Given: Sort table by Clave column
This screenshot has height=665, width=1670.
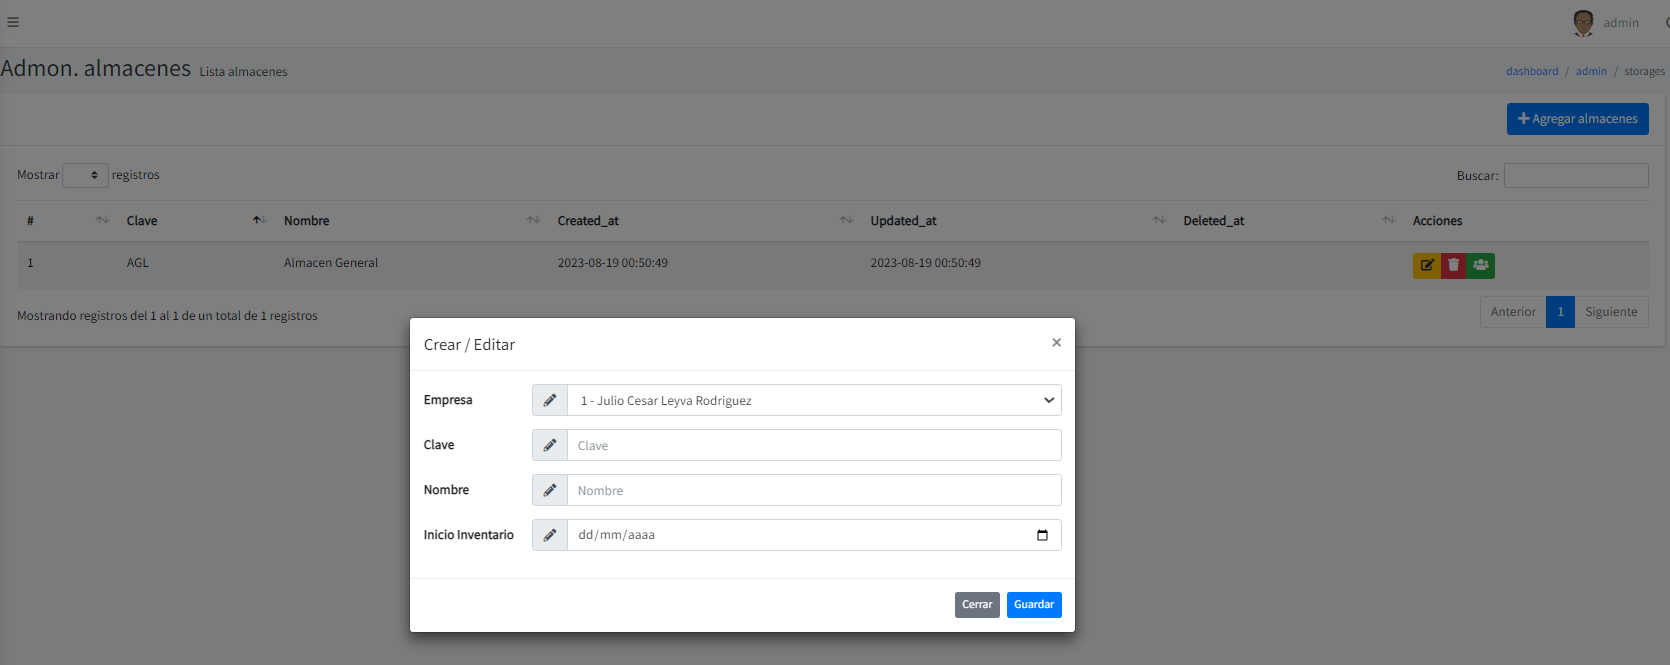Looking at the screenshot, I should [x=142, y=221].
